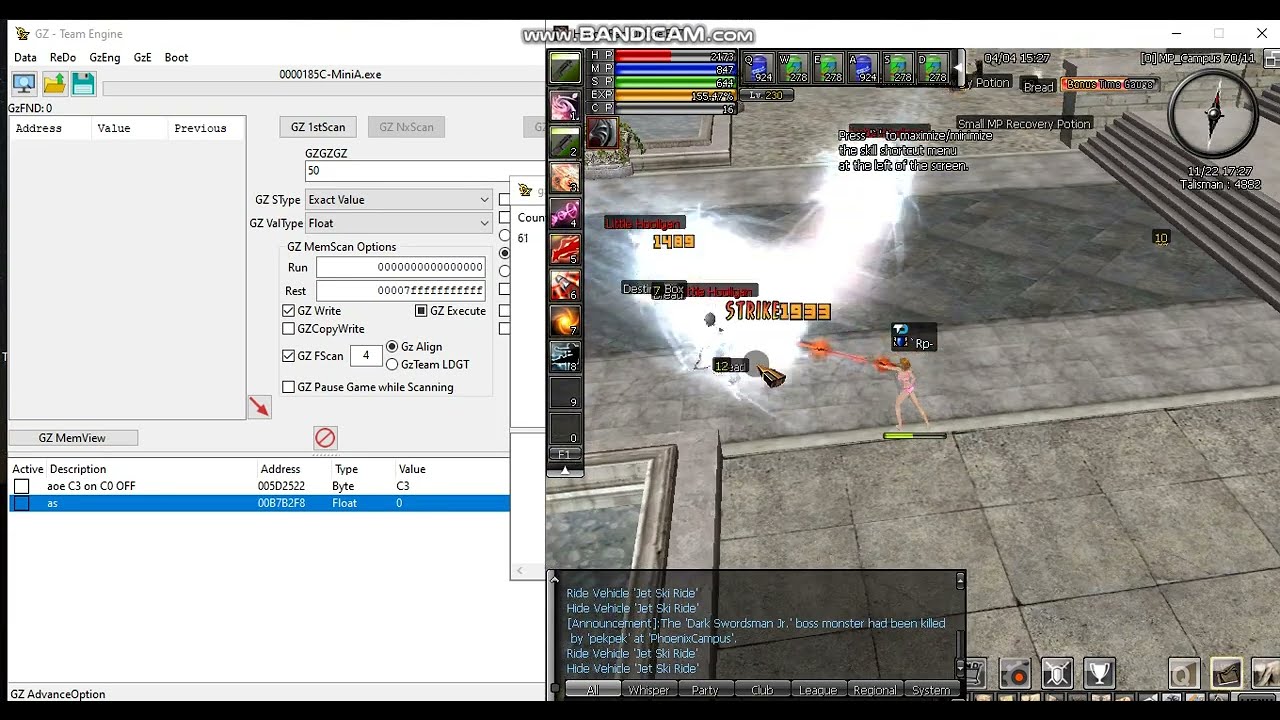Open the GzEng menu
The image size is (1280, 720).
105,58
